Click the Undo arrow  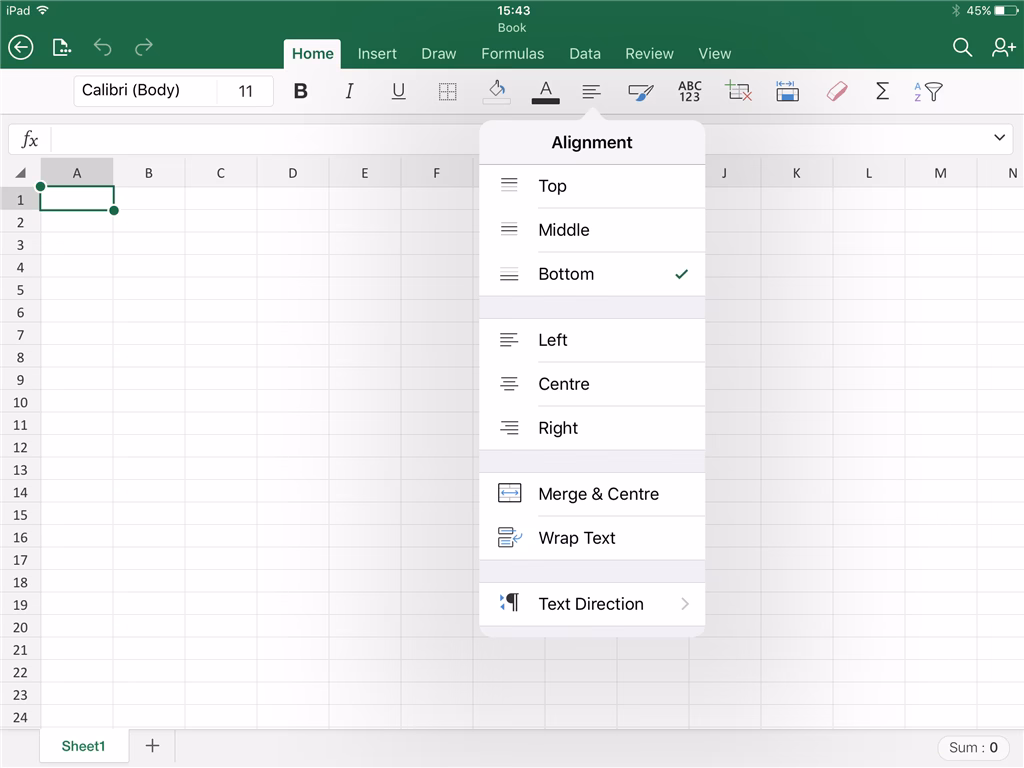101,47
